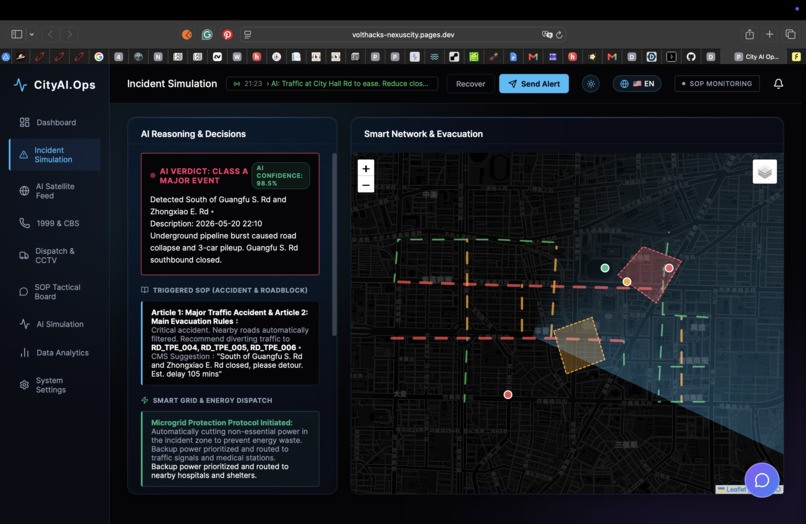Open a new tab with the plus icon
The height and width of the screenshot is (524, 806).
(x=770, y=34)
